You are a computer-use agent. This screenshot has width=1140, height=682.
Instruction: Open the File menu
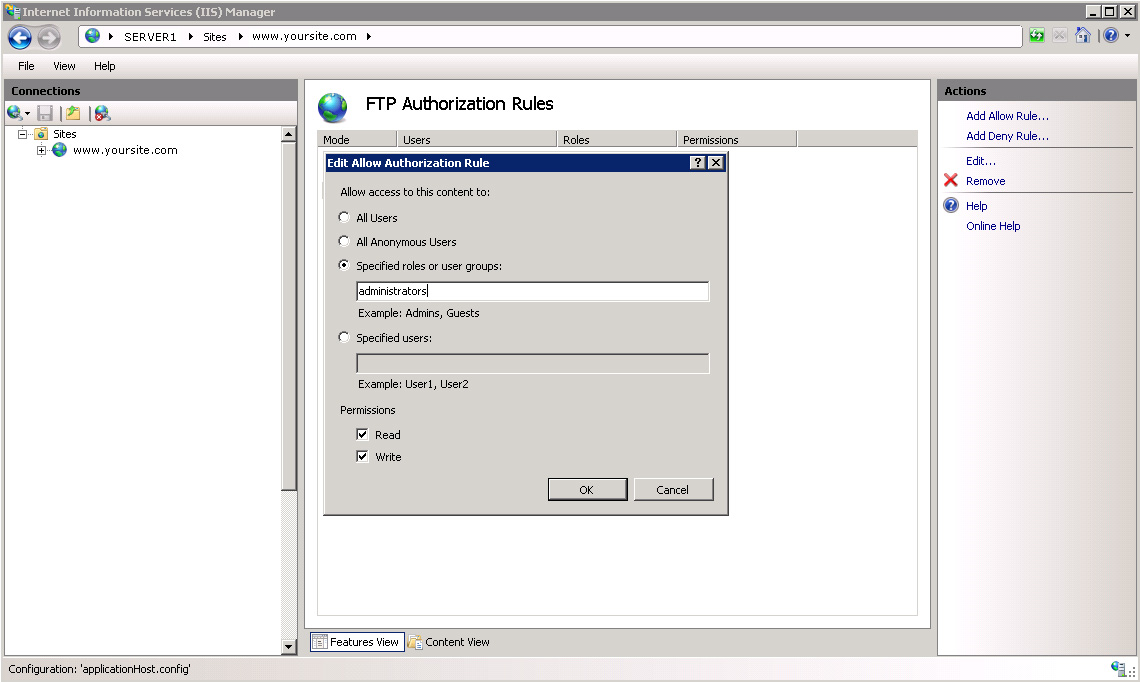click(x=26, y=66)
